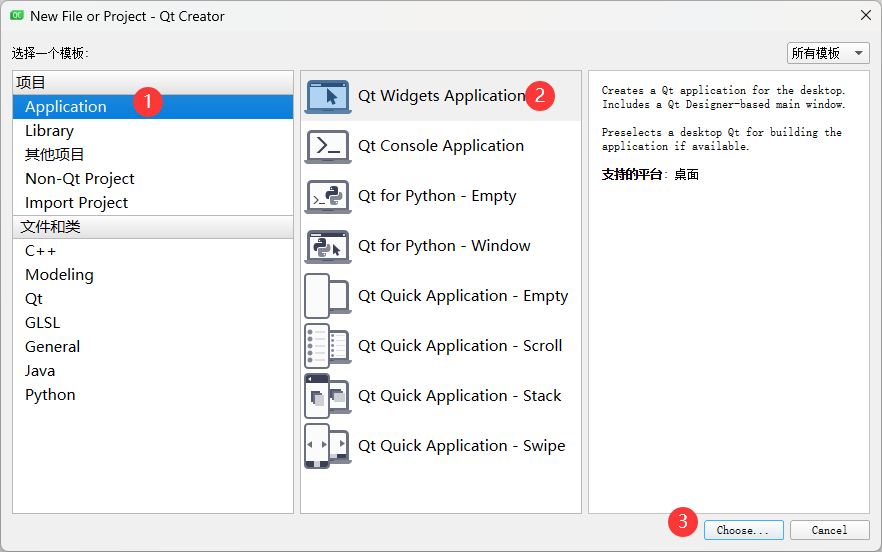Image resolution: width=882 pixels, height=552 pixels.
Task: Pick the Qt for Python - Window label
Action: [x=444, y=246]
